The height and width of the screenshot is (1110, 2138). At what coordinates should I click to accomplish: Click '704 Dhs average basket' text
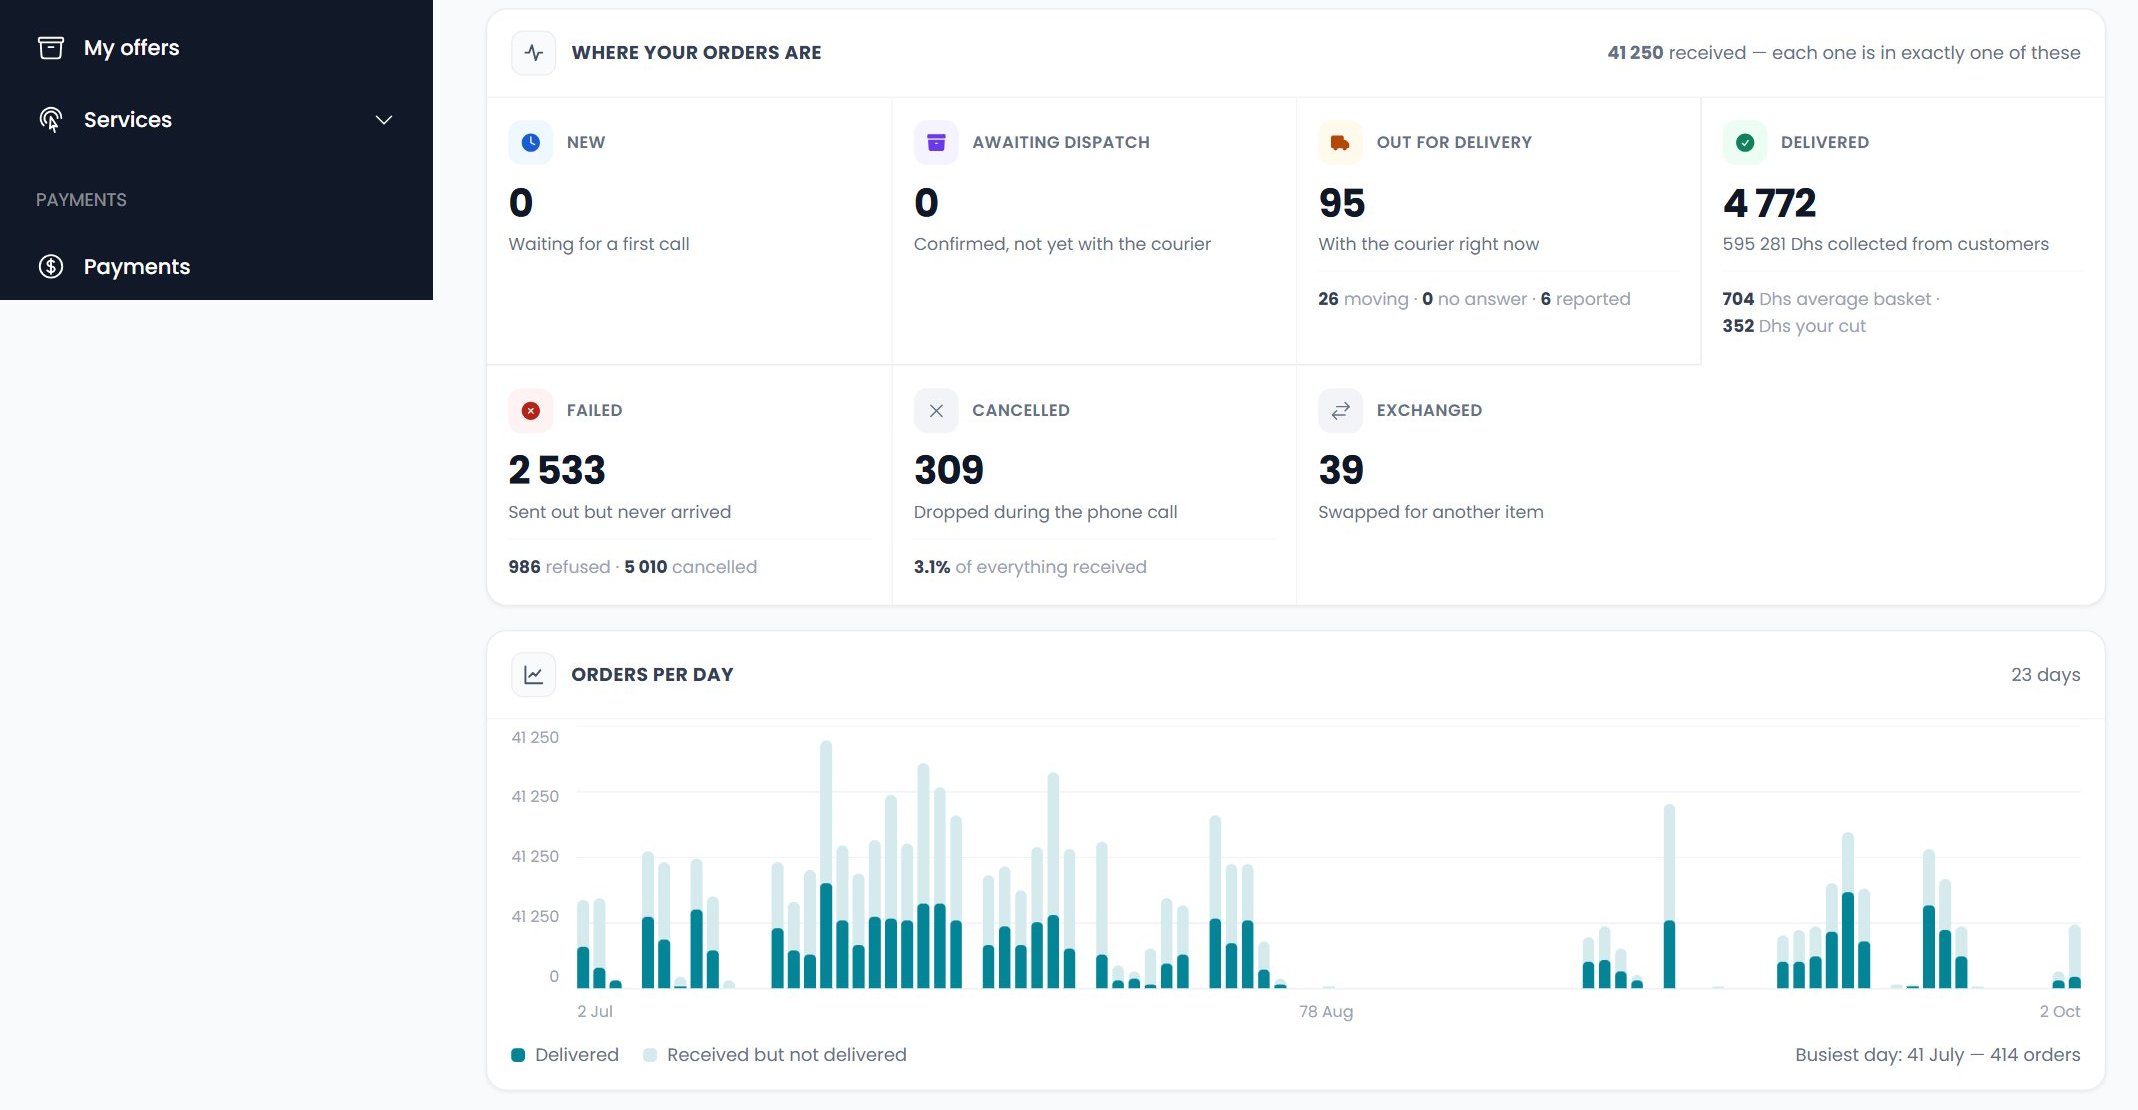pyautogui.click(x=1827, y=299)
